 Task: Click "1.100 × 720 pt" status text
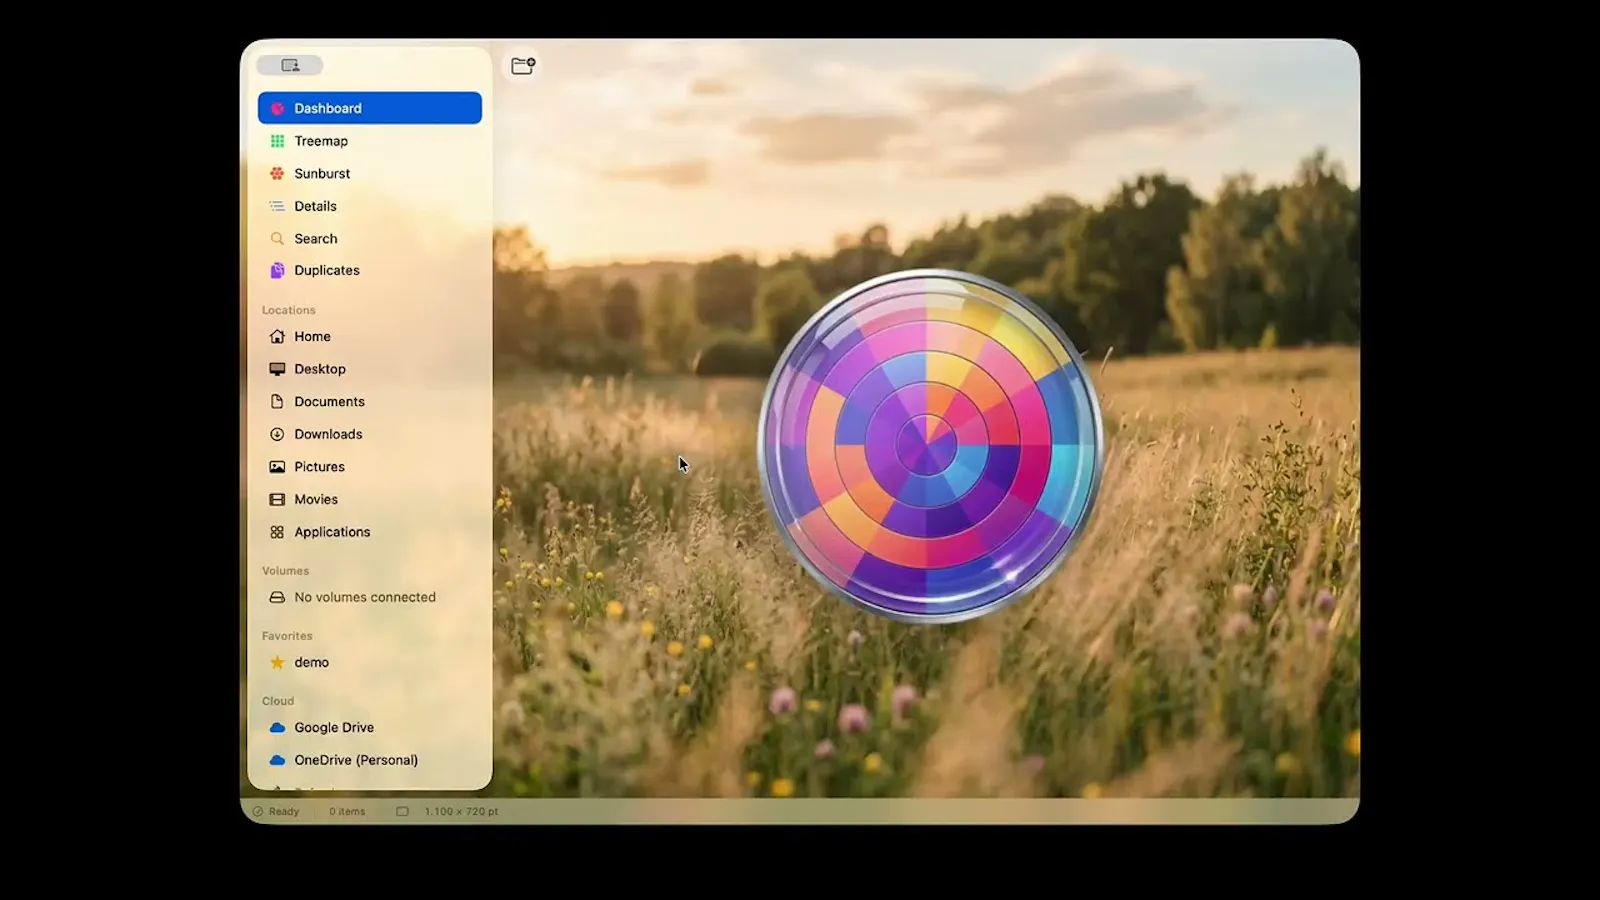(461, 812)
